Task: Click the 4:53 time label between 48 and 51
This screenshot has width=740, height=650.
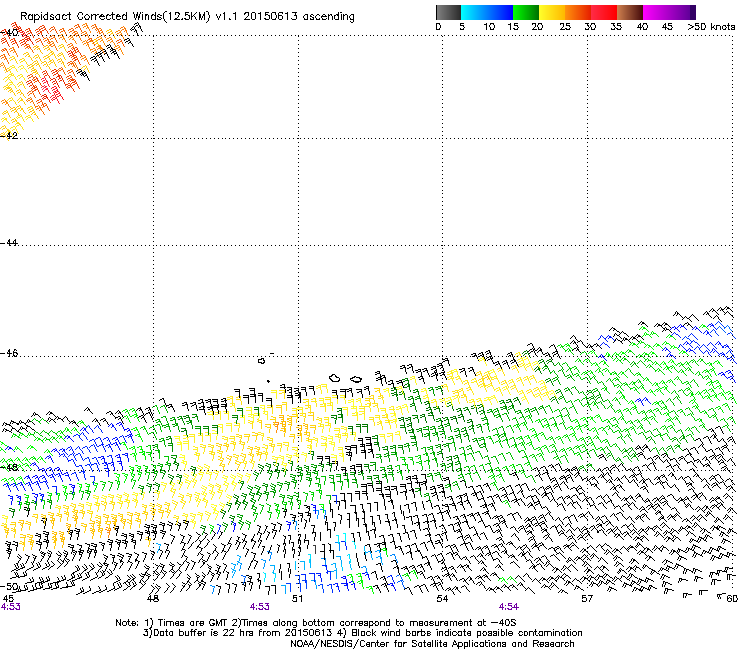Action: (x=260, y=607)
